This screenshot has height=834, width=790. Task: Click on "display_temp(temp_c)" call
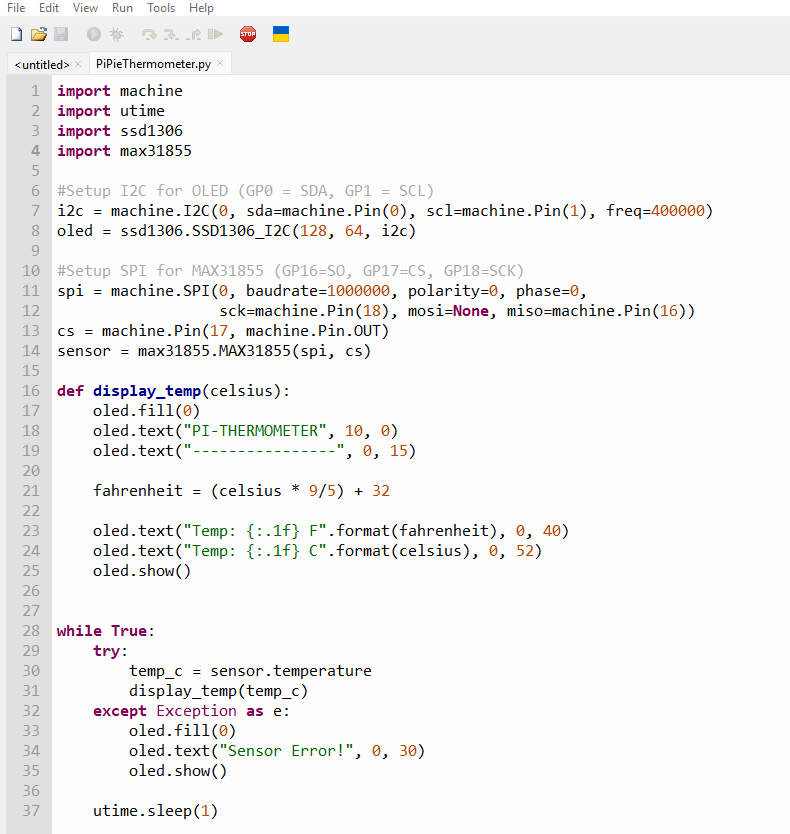click(x=219, y=691)
